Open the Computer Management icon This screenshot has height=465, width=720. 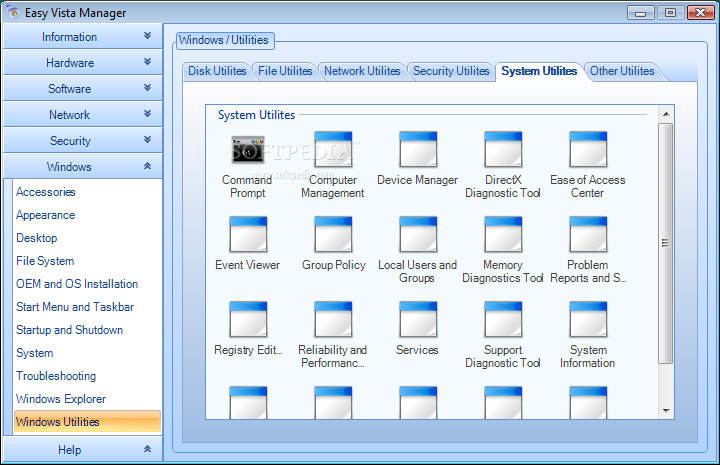coord(333,150)
